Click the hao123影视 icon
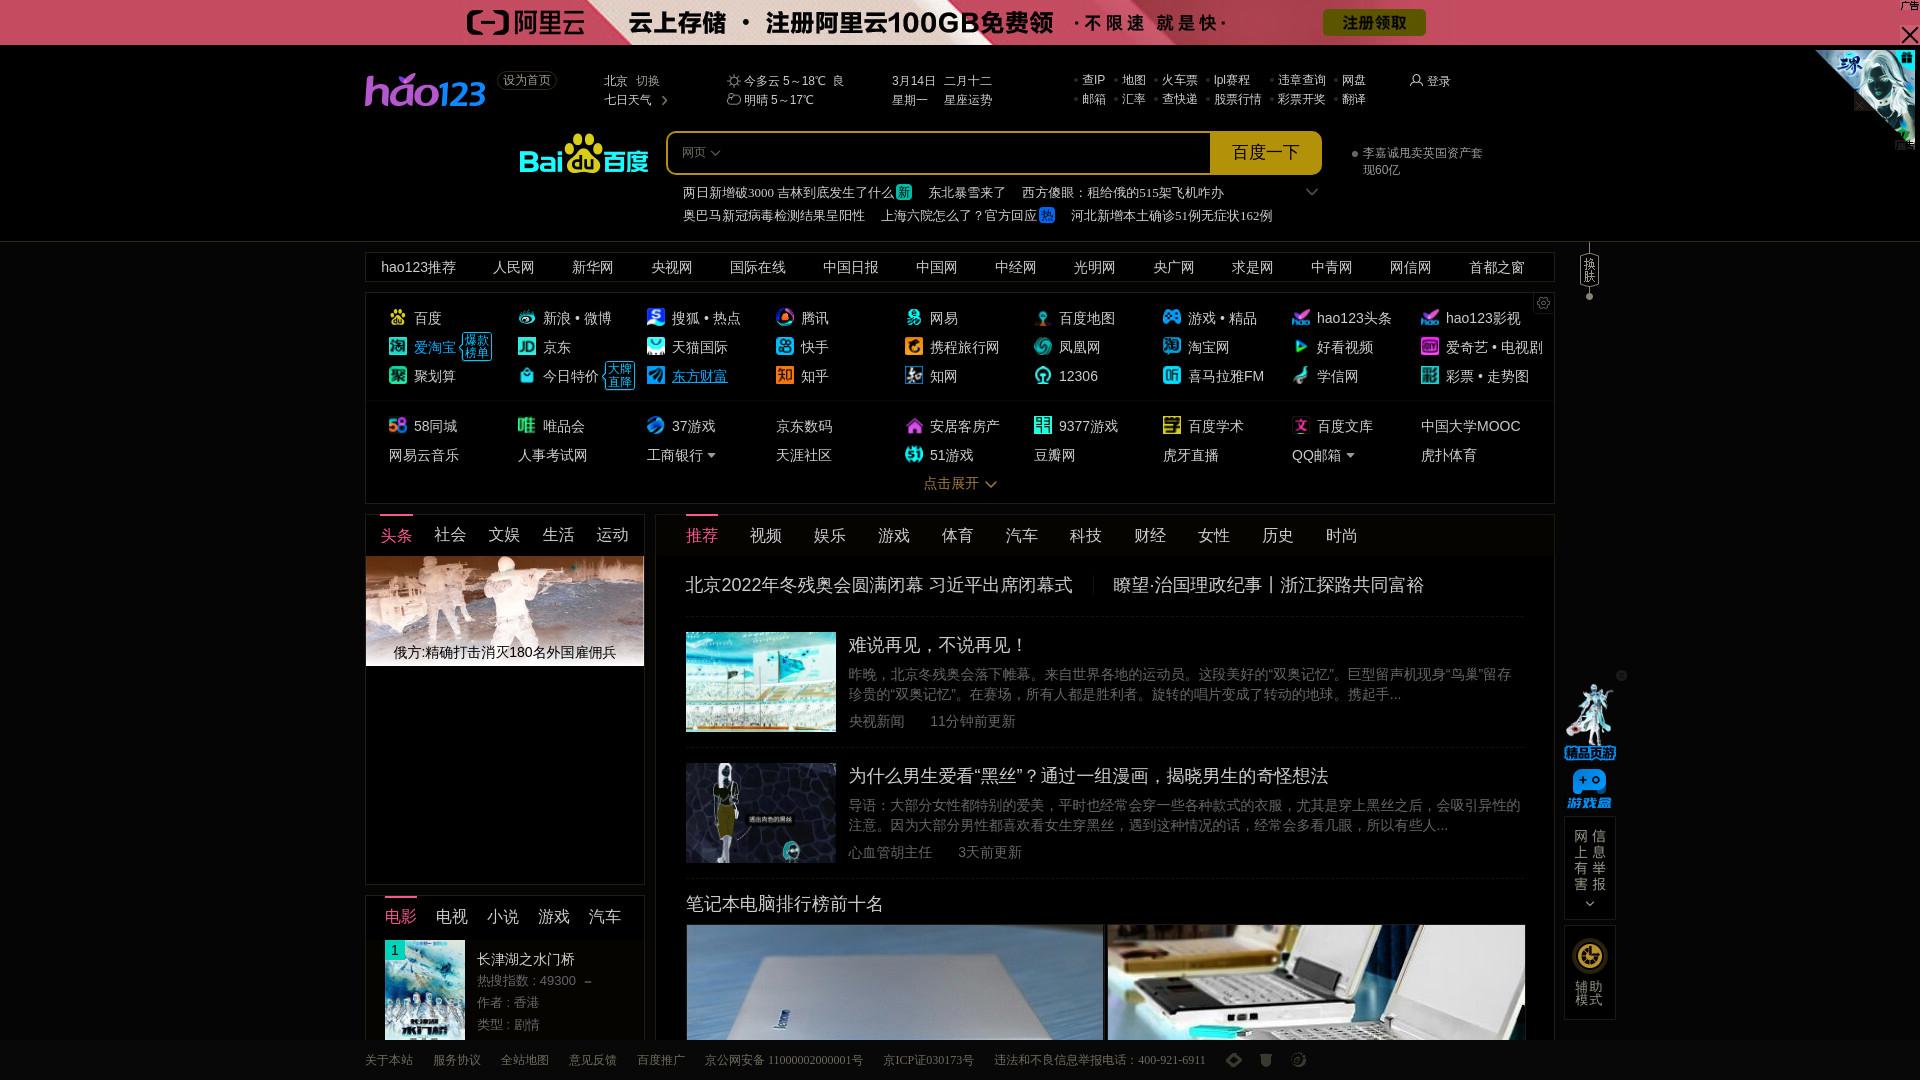1920x1080 pixels. 1430,318
